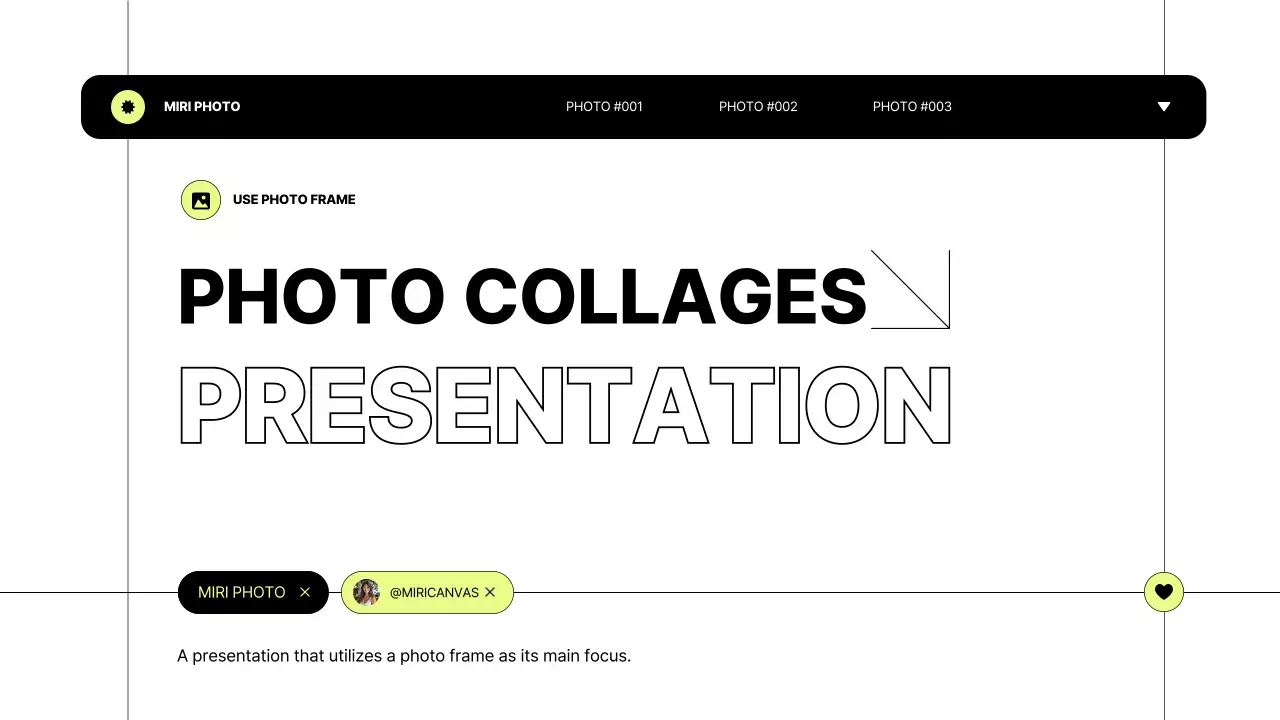Toggle the heart like button
The height and width of the screenshot is (720, 1280).
point(1164,592)
